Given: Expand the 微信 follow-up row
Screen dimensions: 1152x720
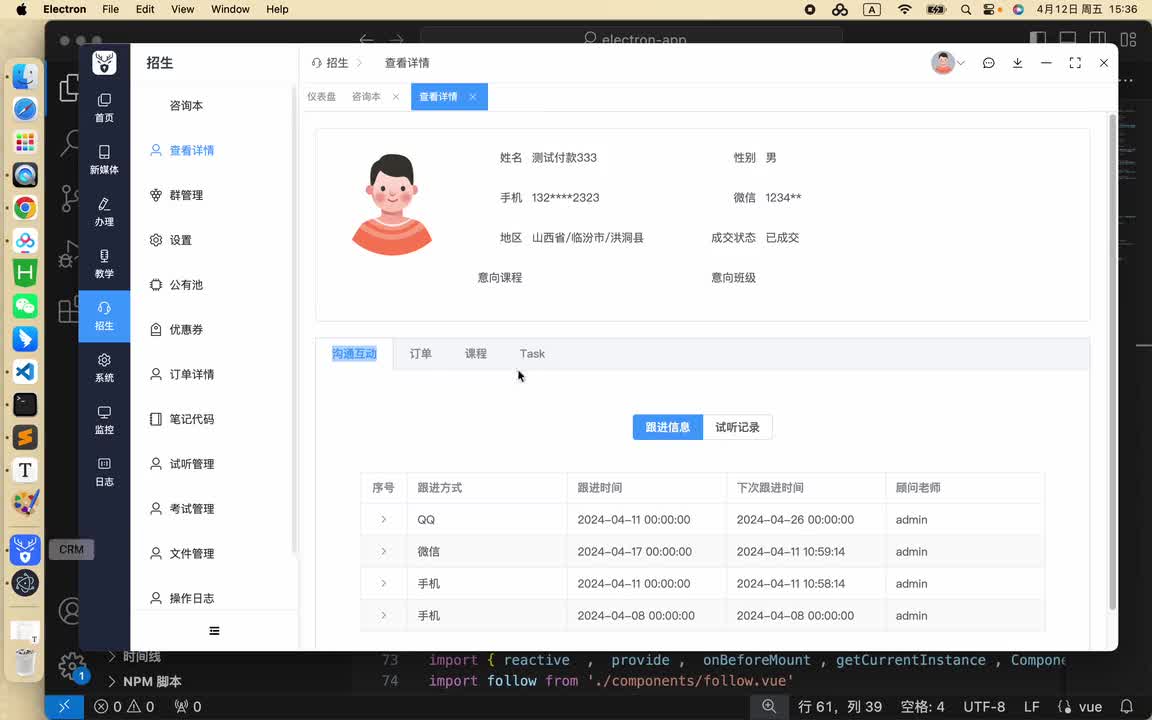Looking at the screenshot, I should click(x=384, y=552).
